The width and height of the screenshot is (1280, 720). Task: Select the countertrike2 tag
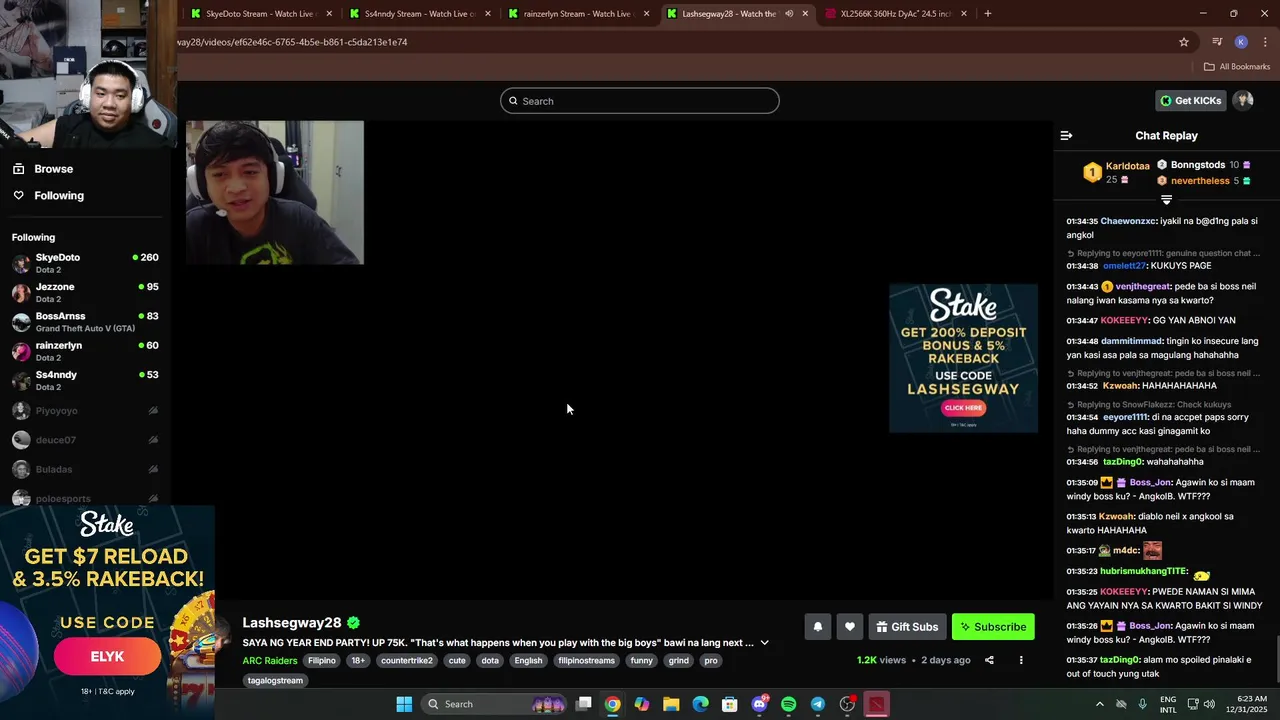(x=406, y=661)
